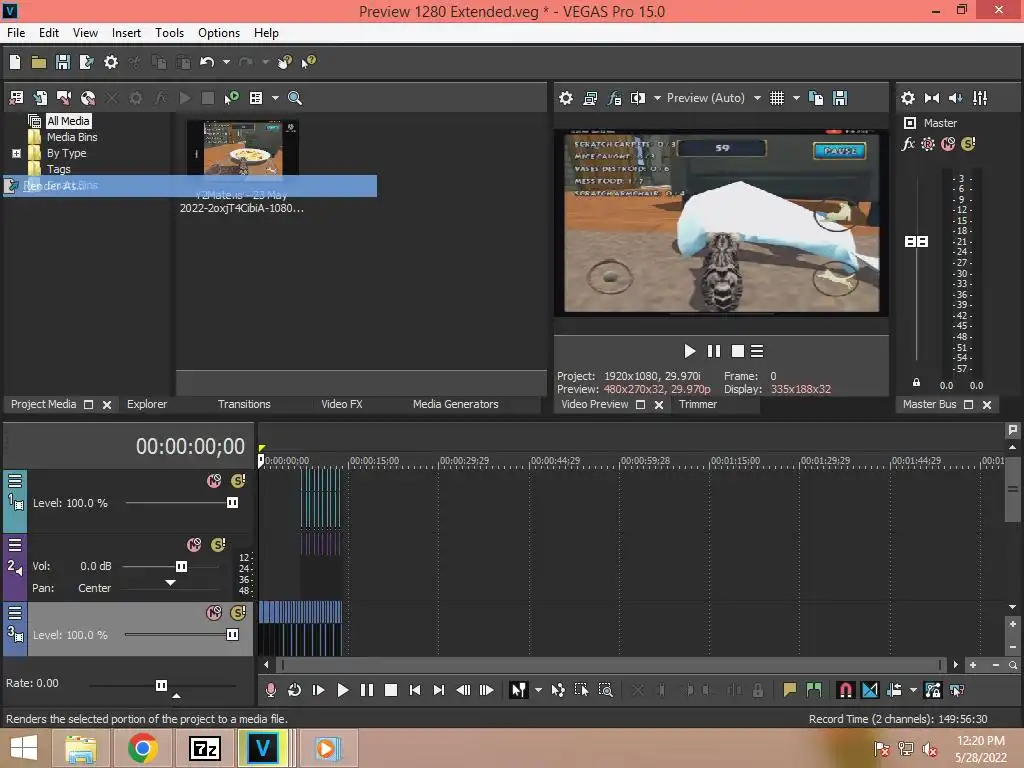Image resolution: width=1024 pixels, height=768 pixels.
Task: Switch to the Video FX tab
Action: click(342, 404)
